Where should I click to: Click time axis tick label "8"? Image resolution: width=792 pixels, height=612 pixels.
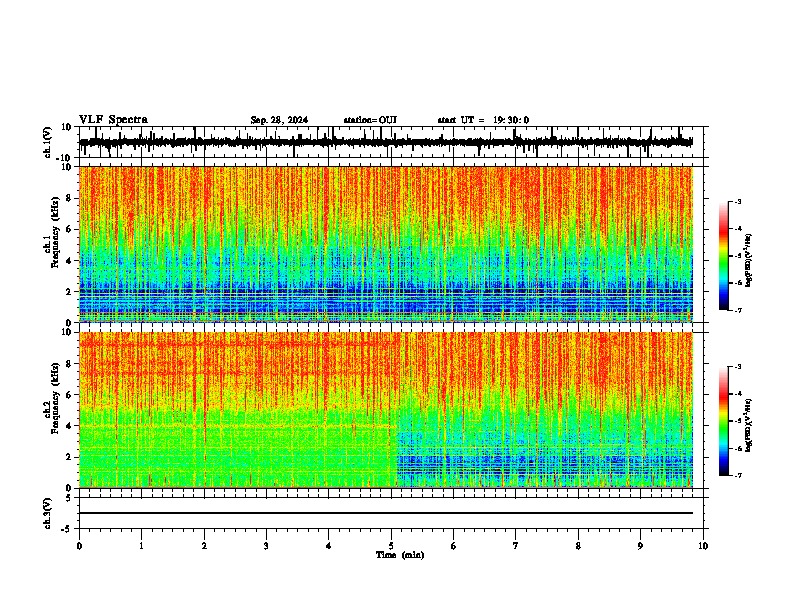[x=578, y=546]
